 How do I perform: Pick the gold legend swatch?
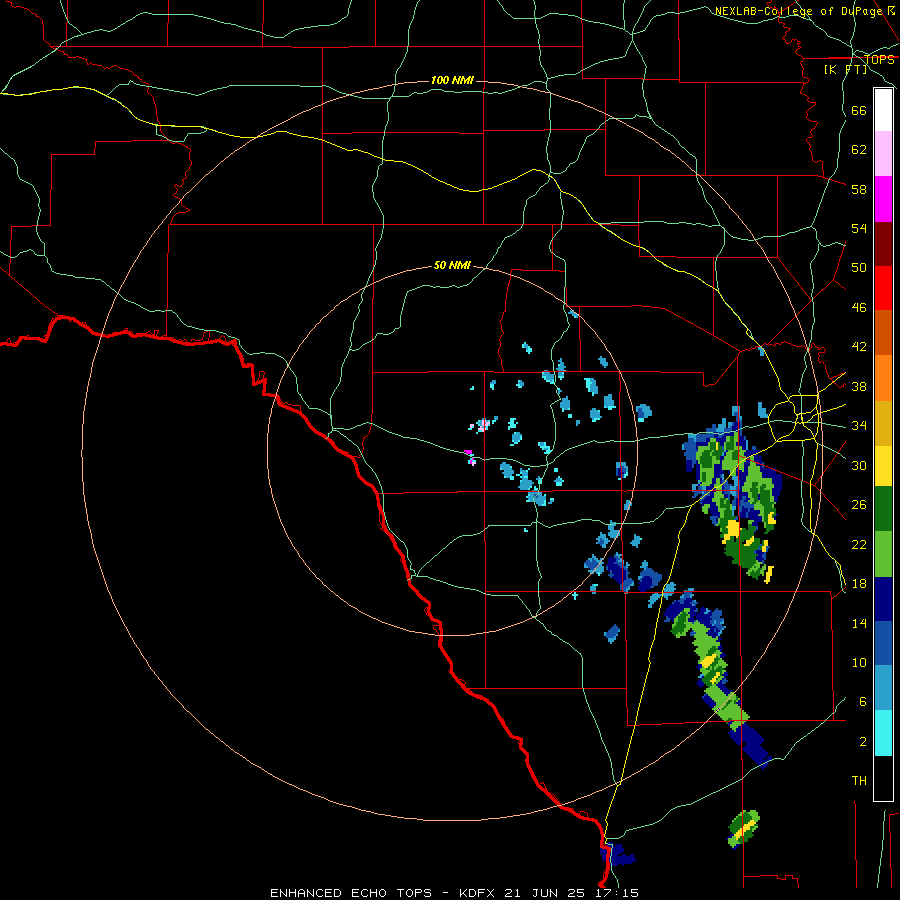[883, 423]
